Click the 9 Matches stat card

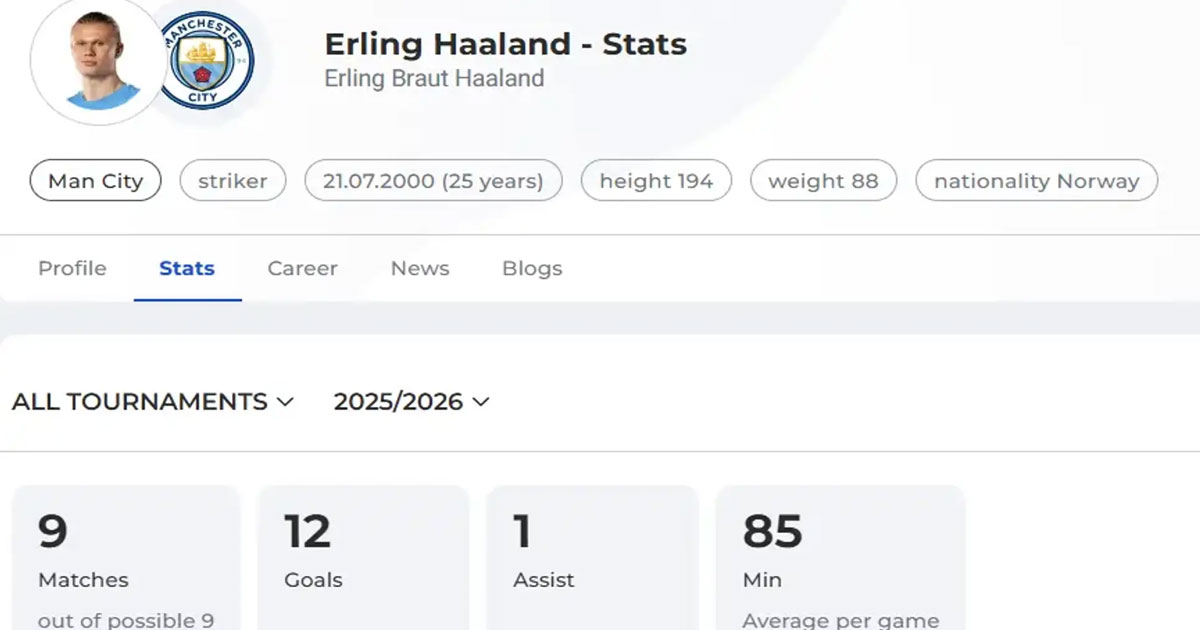click(x=126, y=560)
